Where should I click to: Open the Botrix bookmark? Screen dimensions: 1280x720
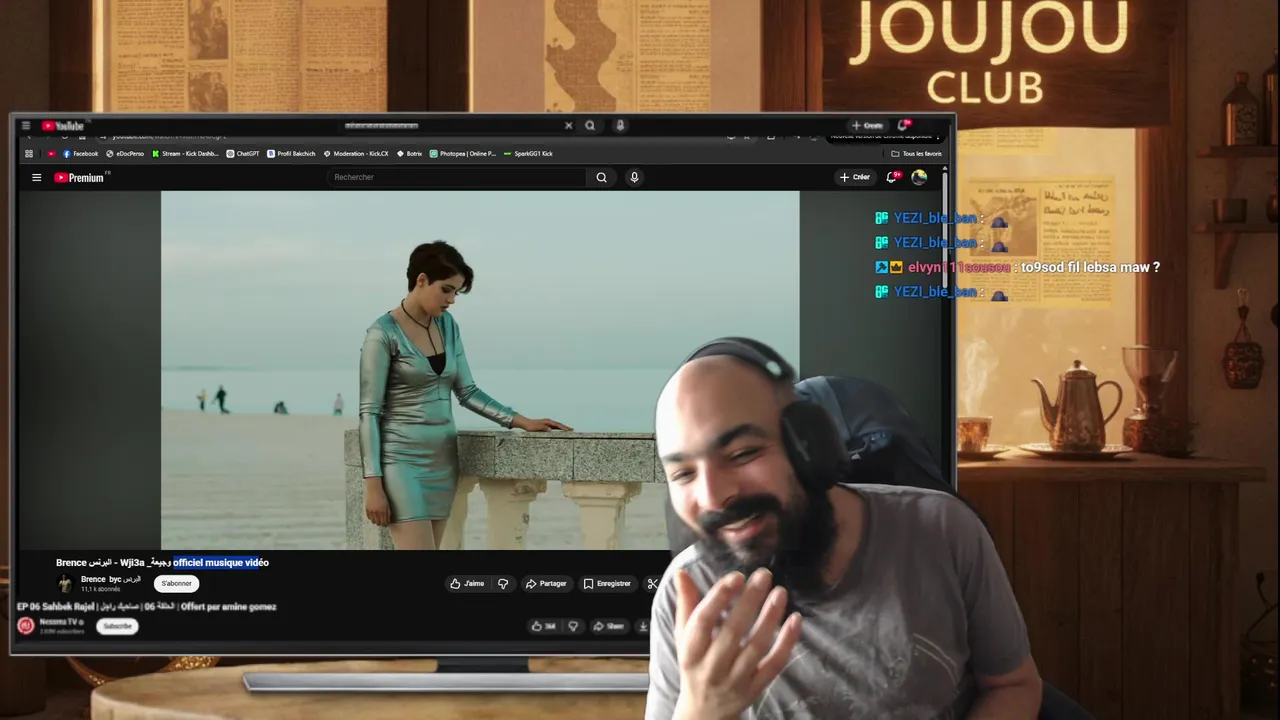[x=410, y=154]
